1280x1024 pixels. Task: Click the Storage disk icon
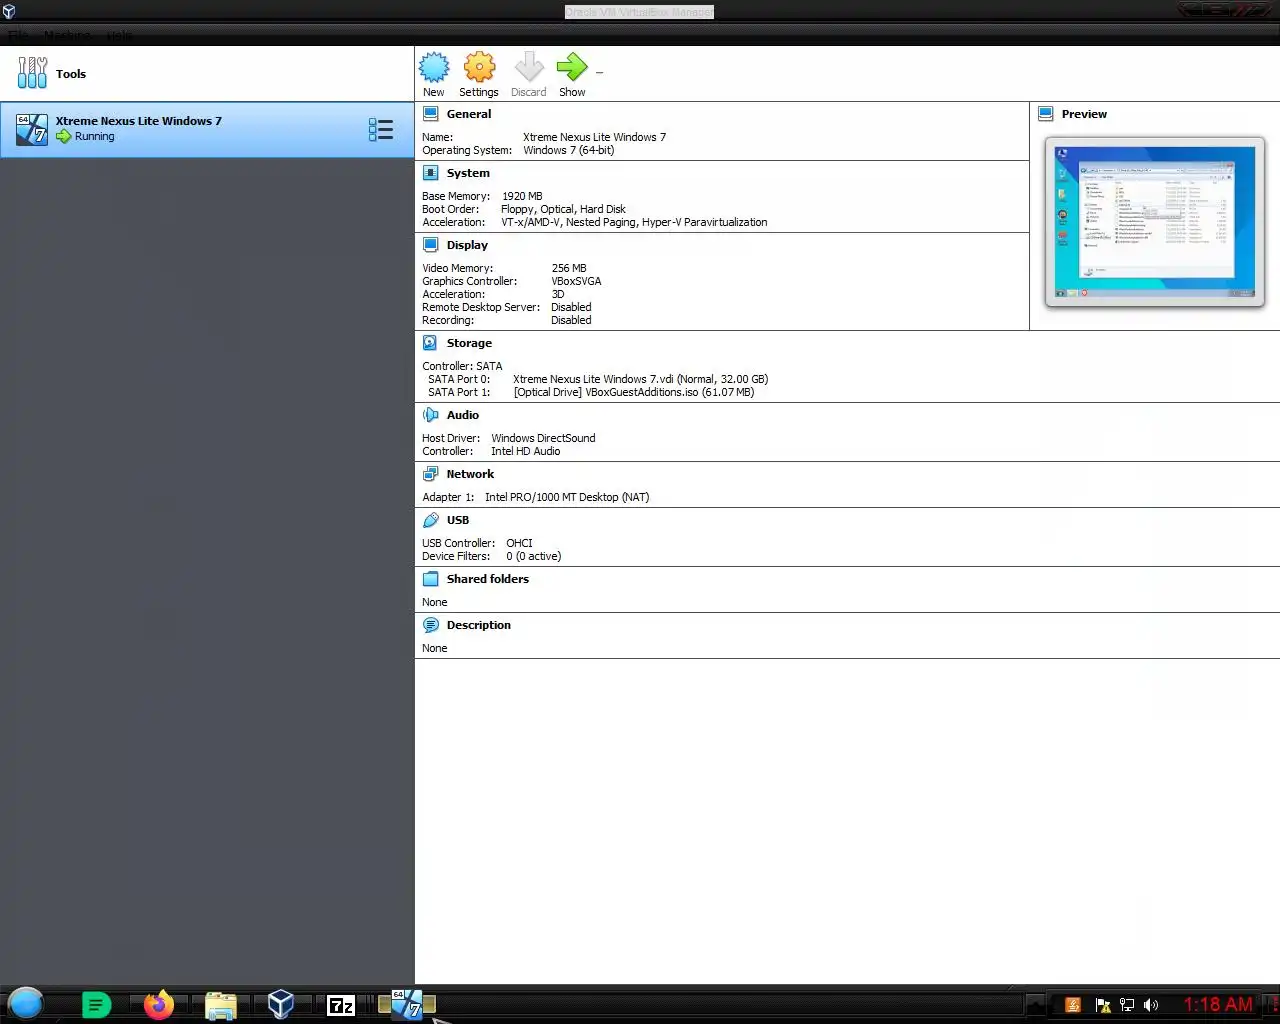pyautogui.click(x=431, y=343)
